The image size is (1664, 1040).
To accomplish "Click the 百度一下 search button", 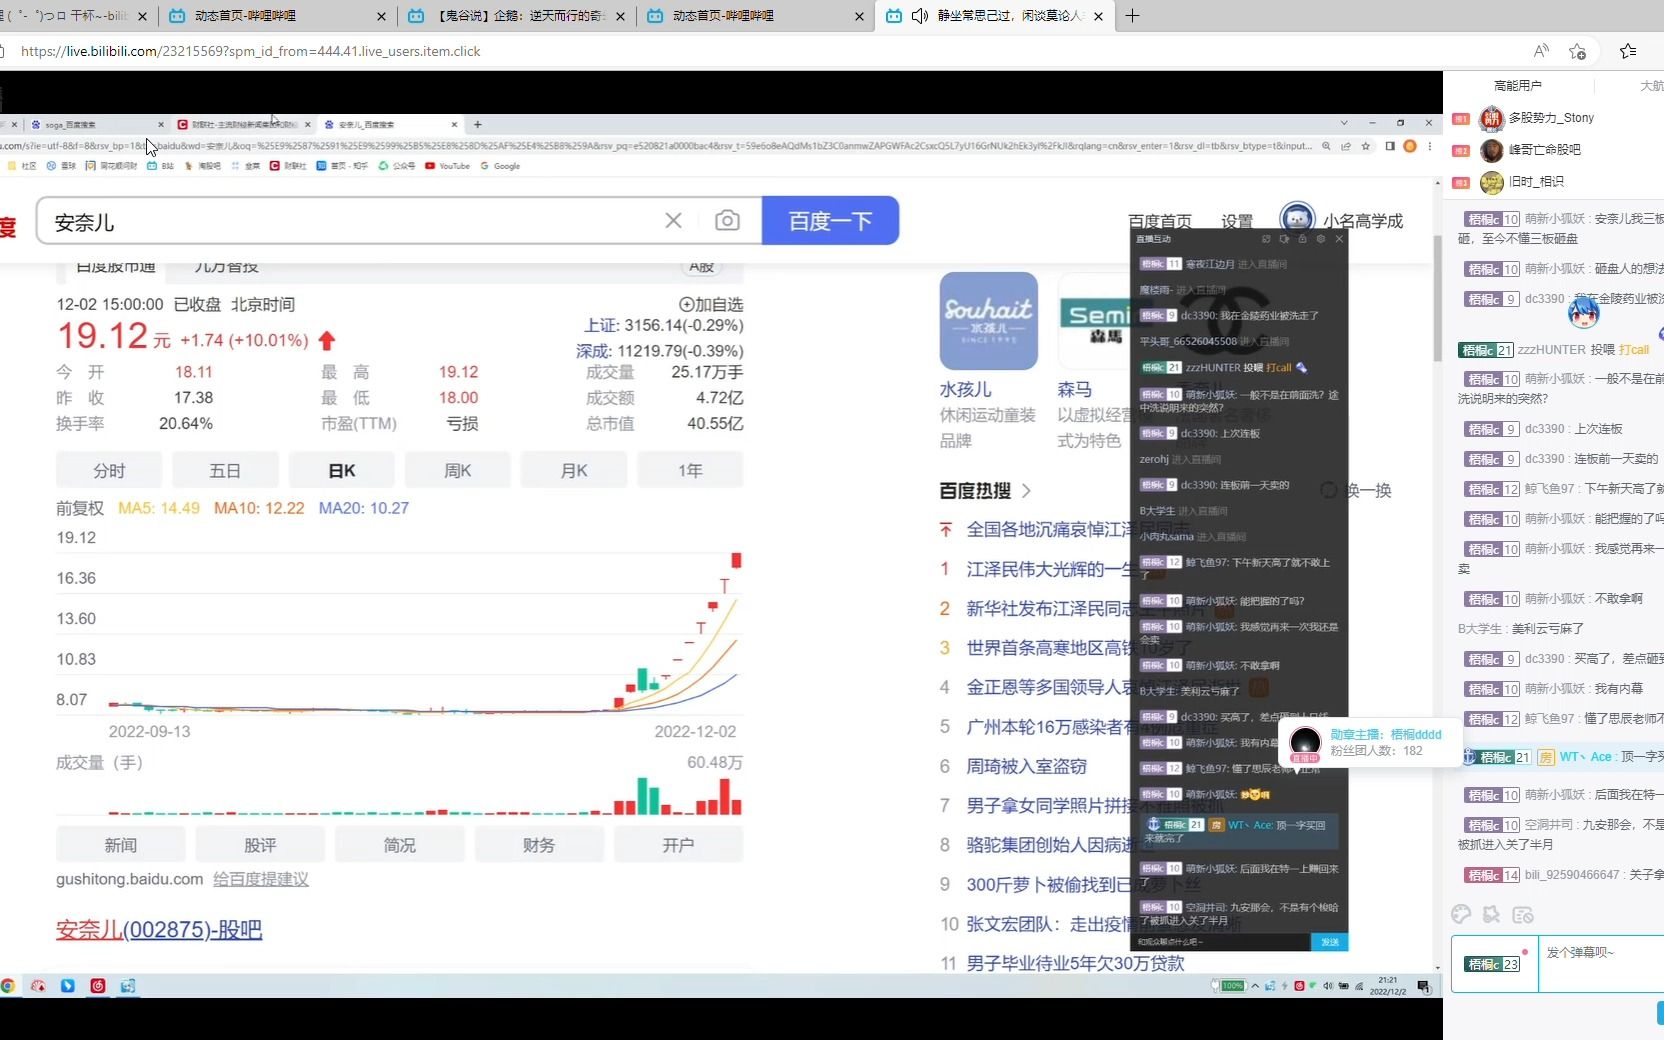I will pos(830,220).
